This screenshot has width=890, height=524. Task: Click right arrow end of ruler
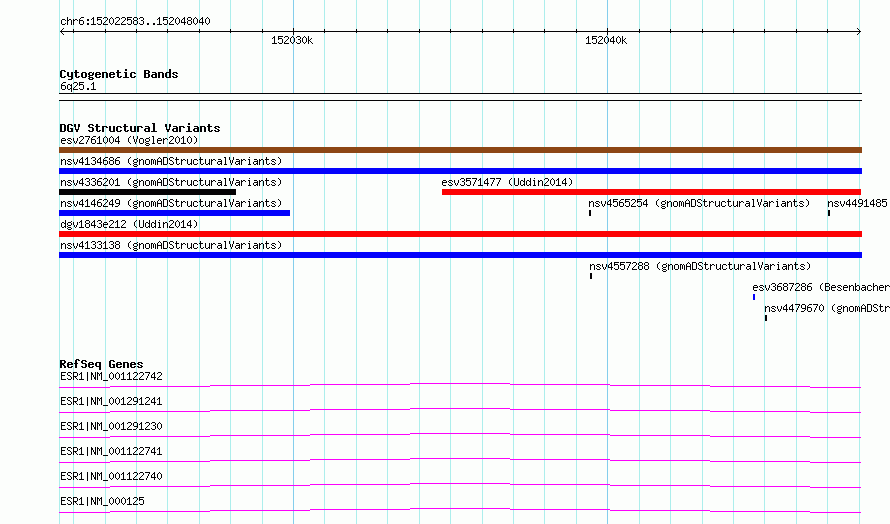[859, 31]
